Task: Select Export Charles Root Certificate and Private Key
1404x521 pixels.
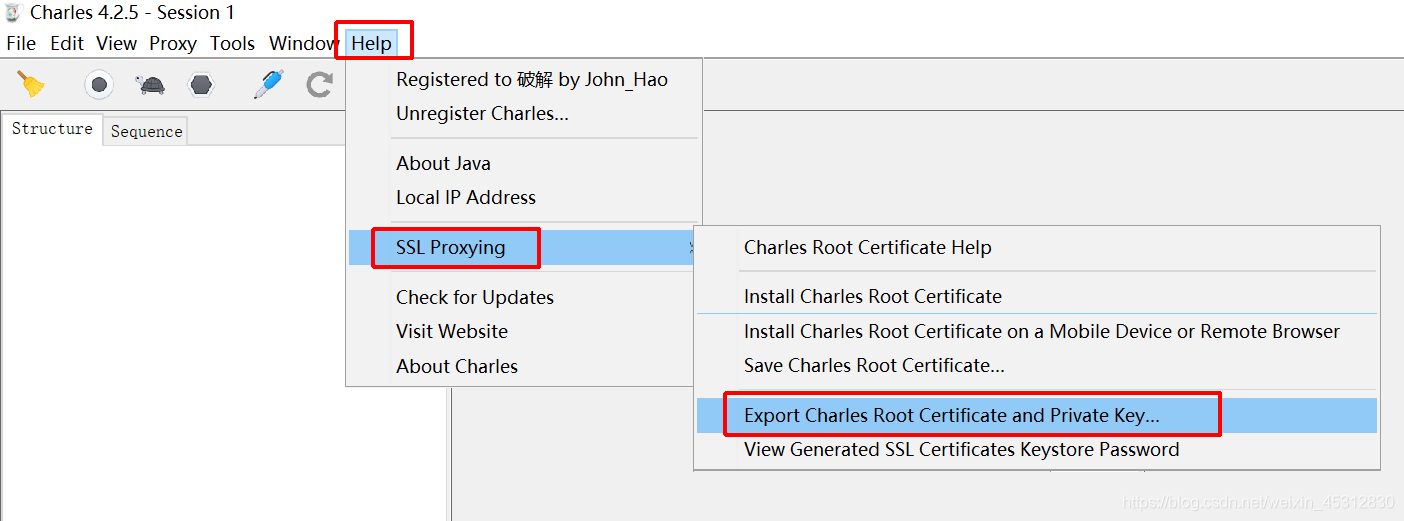Action: pyautogui.click(x=1037, y=415)
